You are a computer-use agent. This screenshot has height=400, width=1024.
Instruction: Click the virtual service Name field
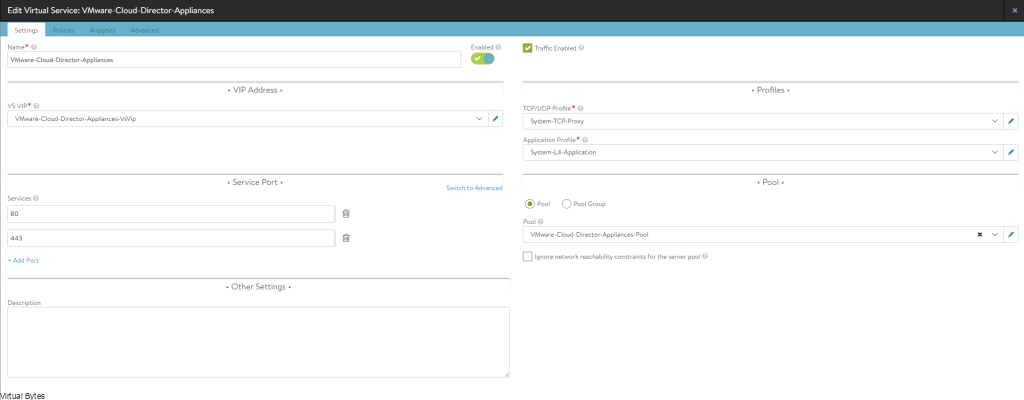(x=234, y=59)
